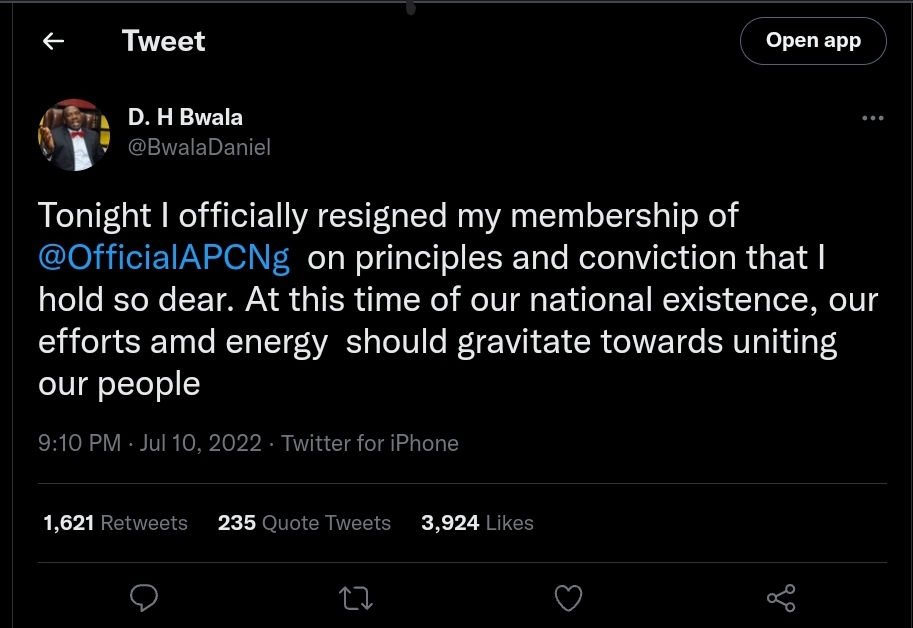The width and height of the screenshot is (913, 628).
Task: Open the Twitter for iPhone source link
Action: [370, 443]
